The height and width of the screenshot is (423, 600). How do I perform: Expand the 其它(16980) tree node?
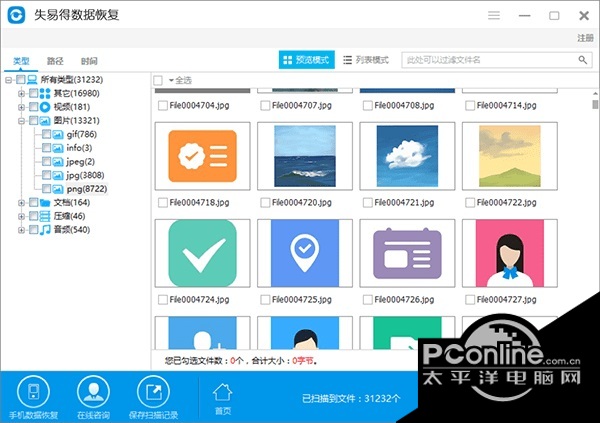21,93
